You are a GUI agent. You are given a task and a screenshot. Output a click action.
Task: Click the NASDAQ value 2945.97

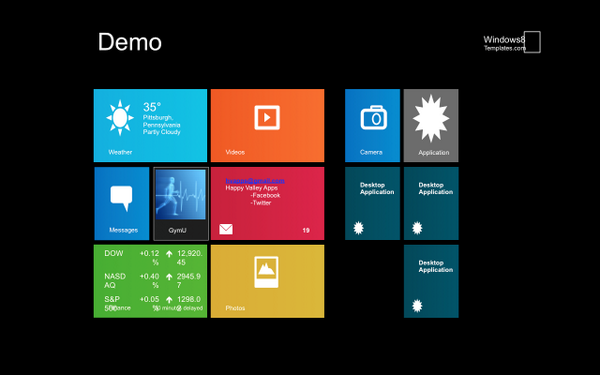(188, 281)
